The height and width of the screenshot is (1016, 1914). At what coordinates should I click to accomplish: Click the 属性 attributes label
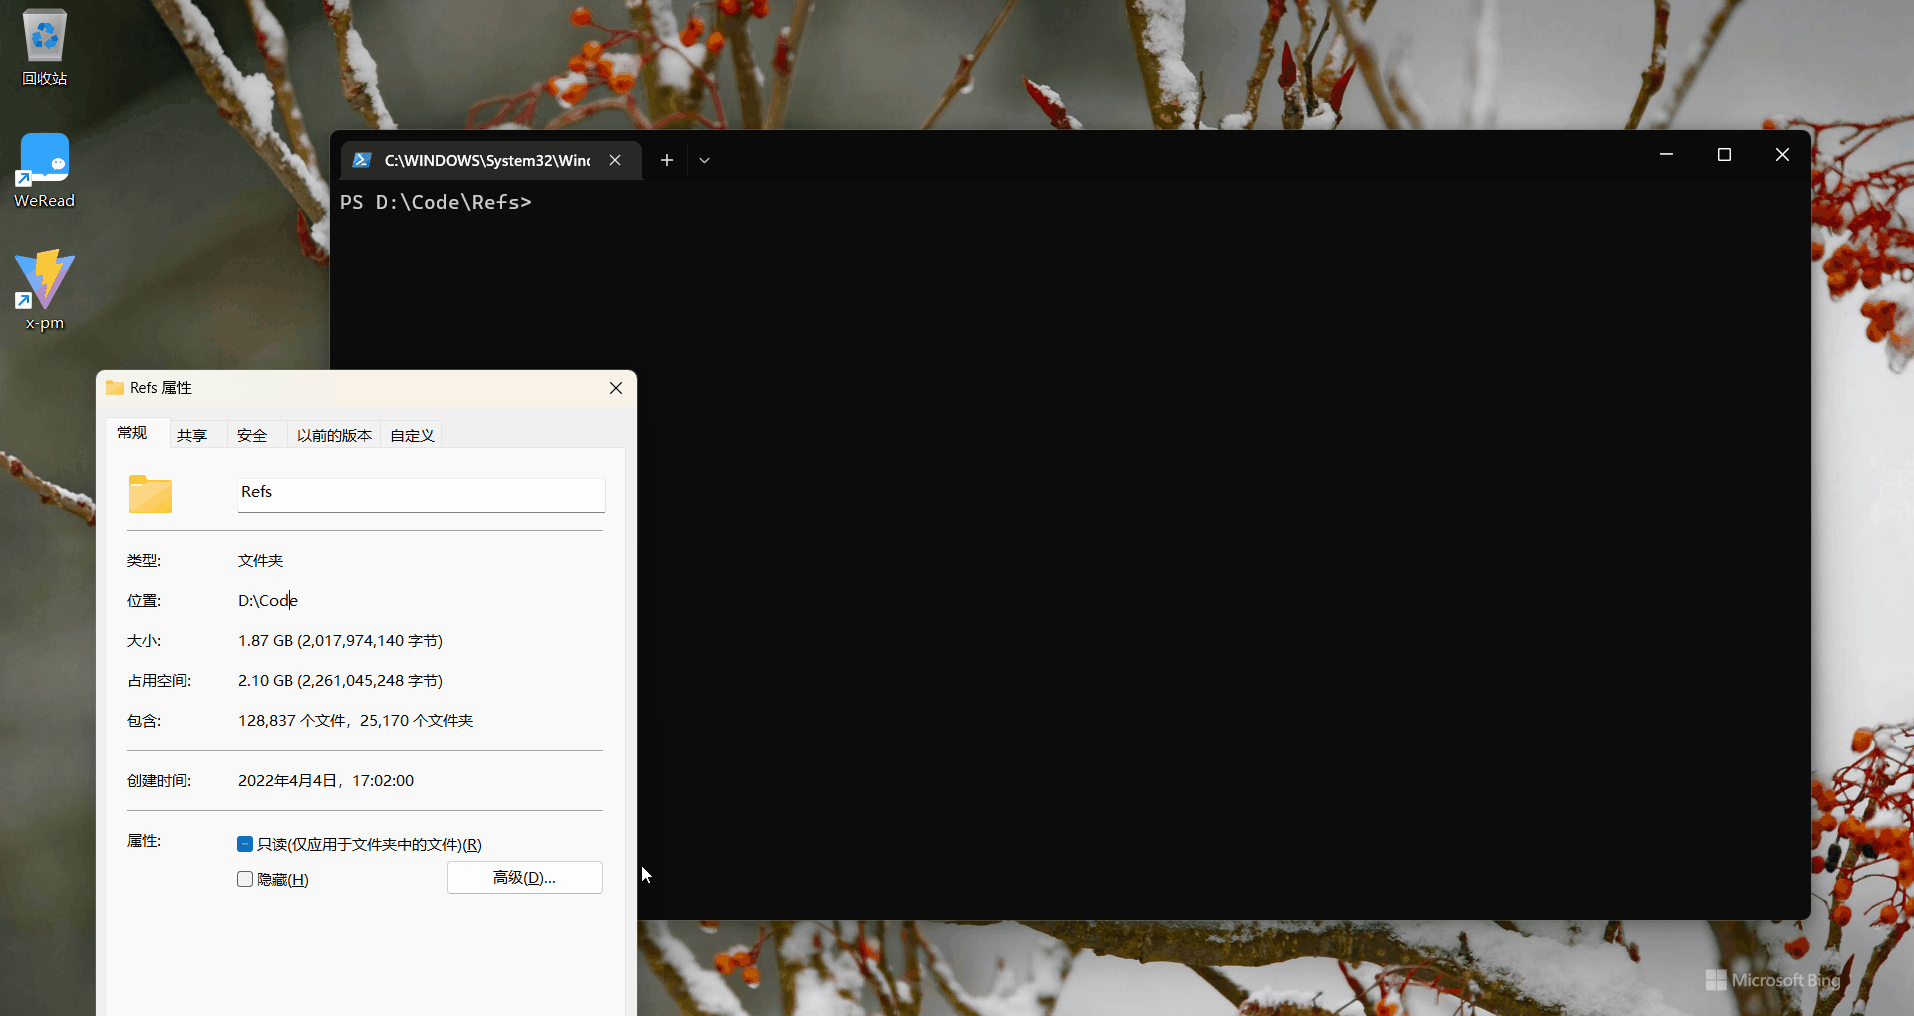144,840
